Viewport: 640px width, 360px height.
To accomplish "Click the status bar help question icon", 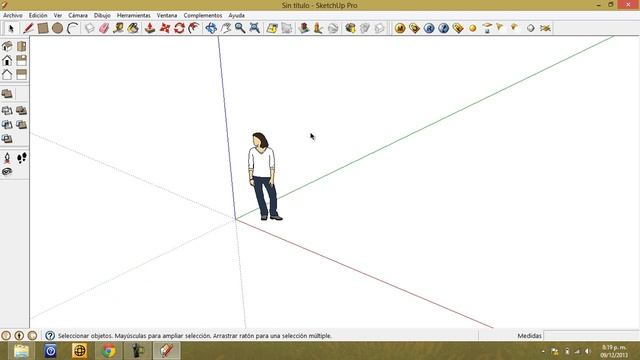I will pyautogui.click(x=50, y=336).
